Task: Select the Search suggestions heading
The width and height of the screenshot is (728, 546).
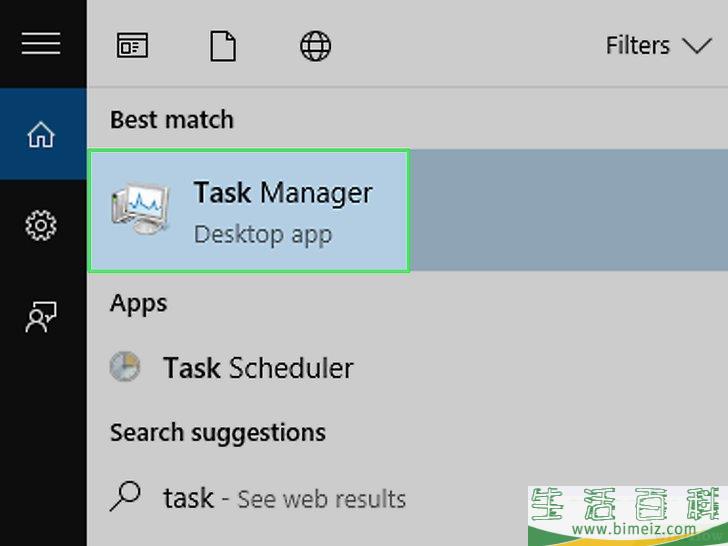Action: 218,433
